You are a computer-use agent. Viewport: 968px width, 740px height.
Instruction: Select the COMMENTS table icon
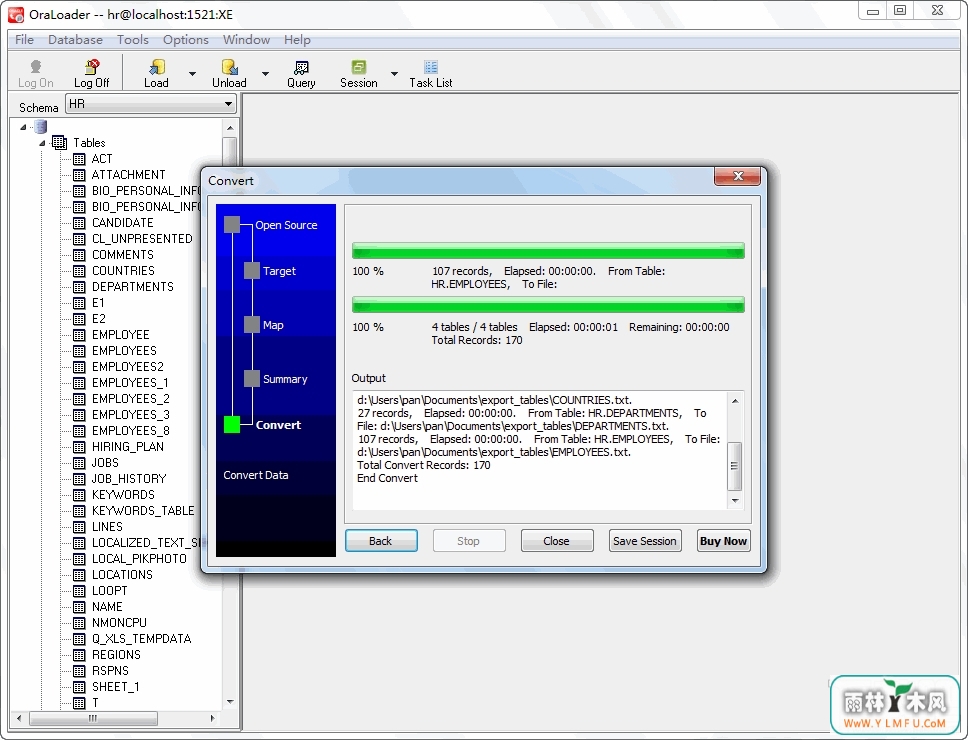[x=79, y=255]
